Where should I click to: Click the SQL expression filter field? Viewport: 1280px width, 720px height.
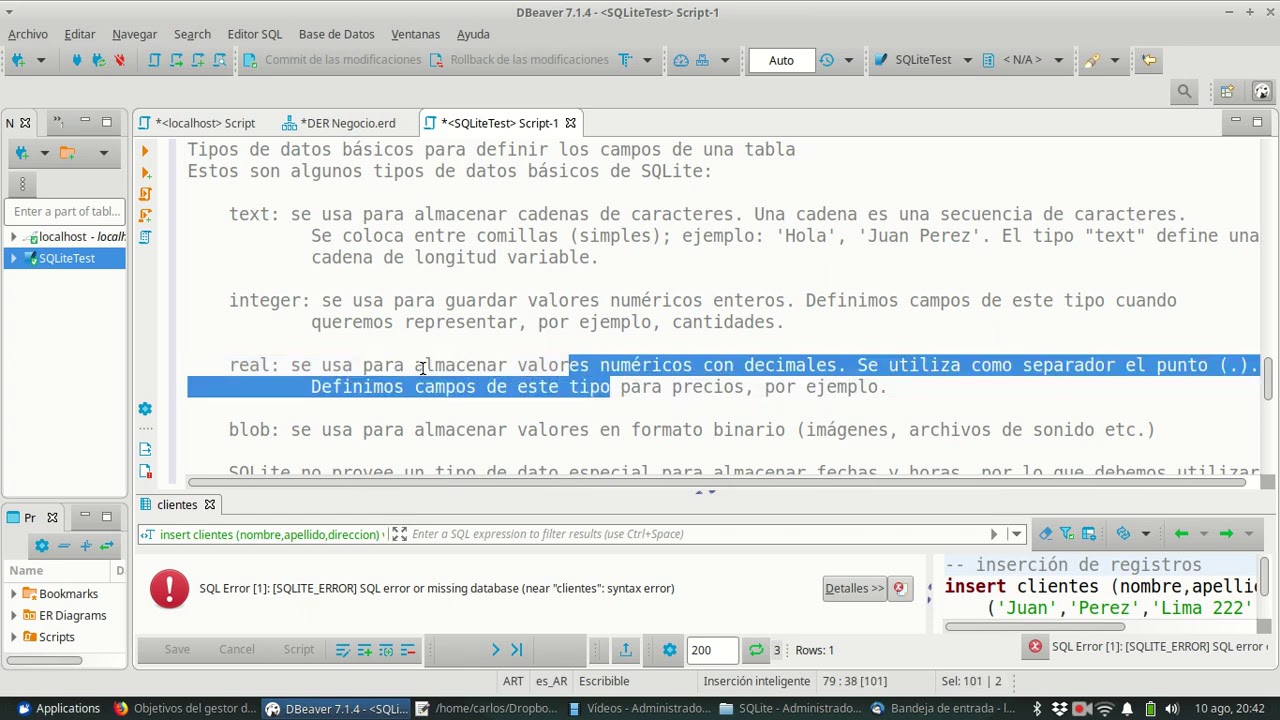(695, 534)
